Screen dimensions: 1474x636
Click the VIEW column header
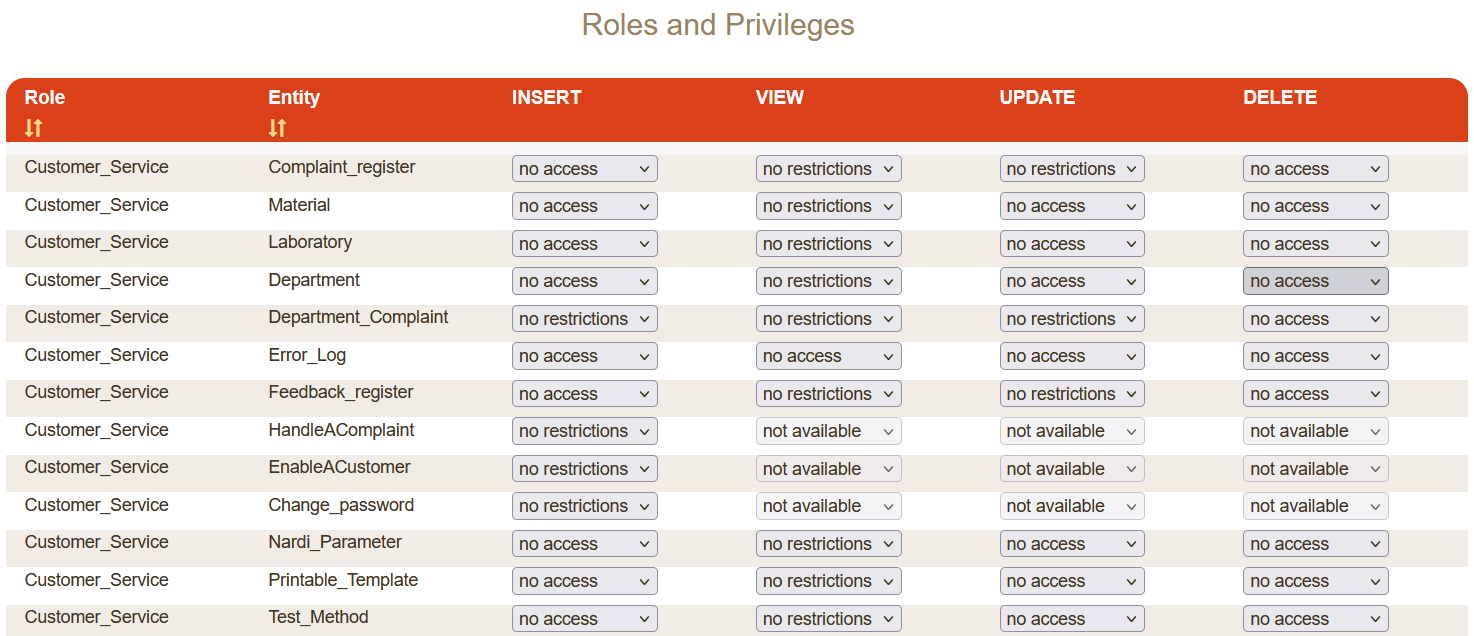click(780, 97)
